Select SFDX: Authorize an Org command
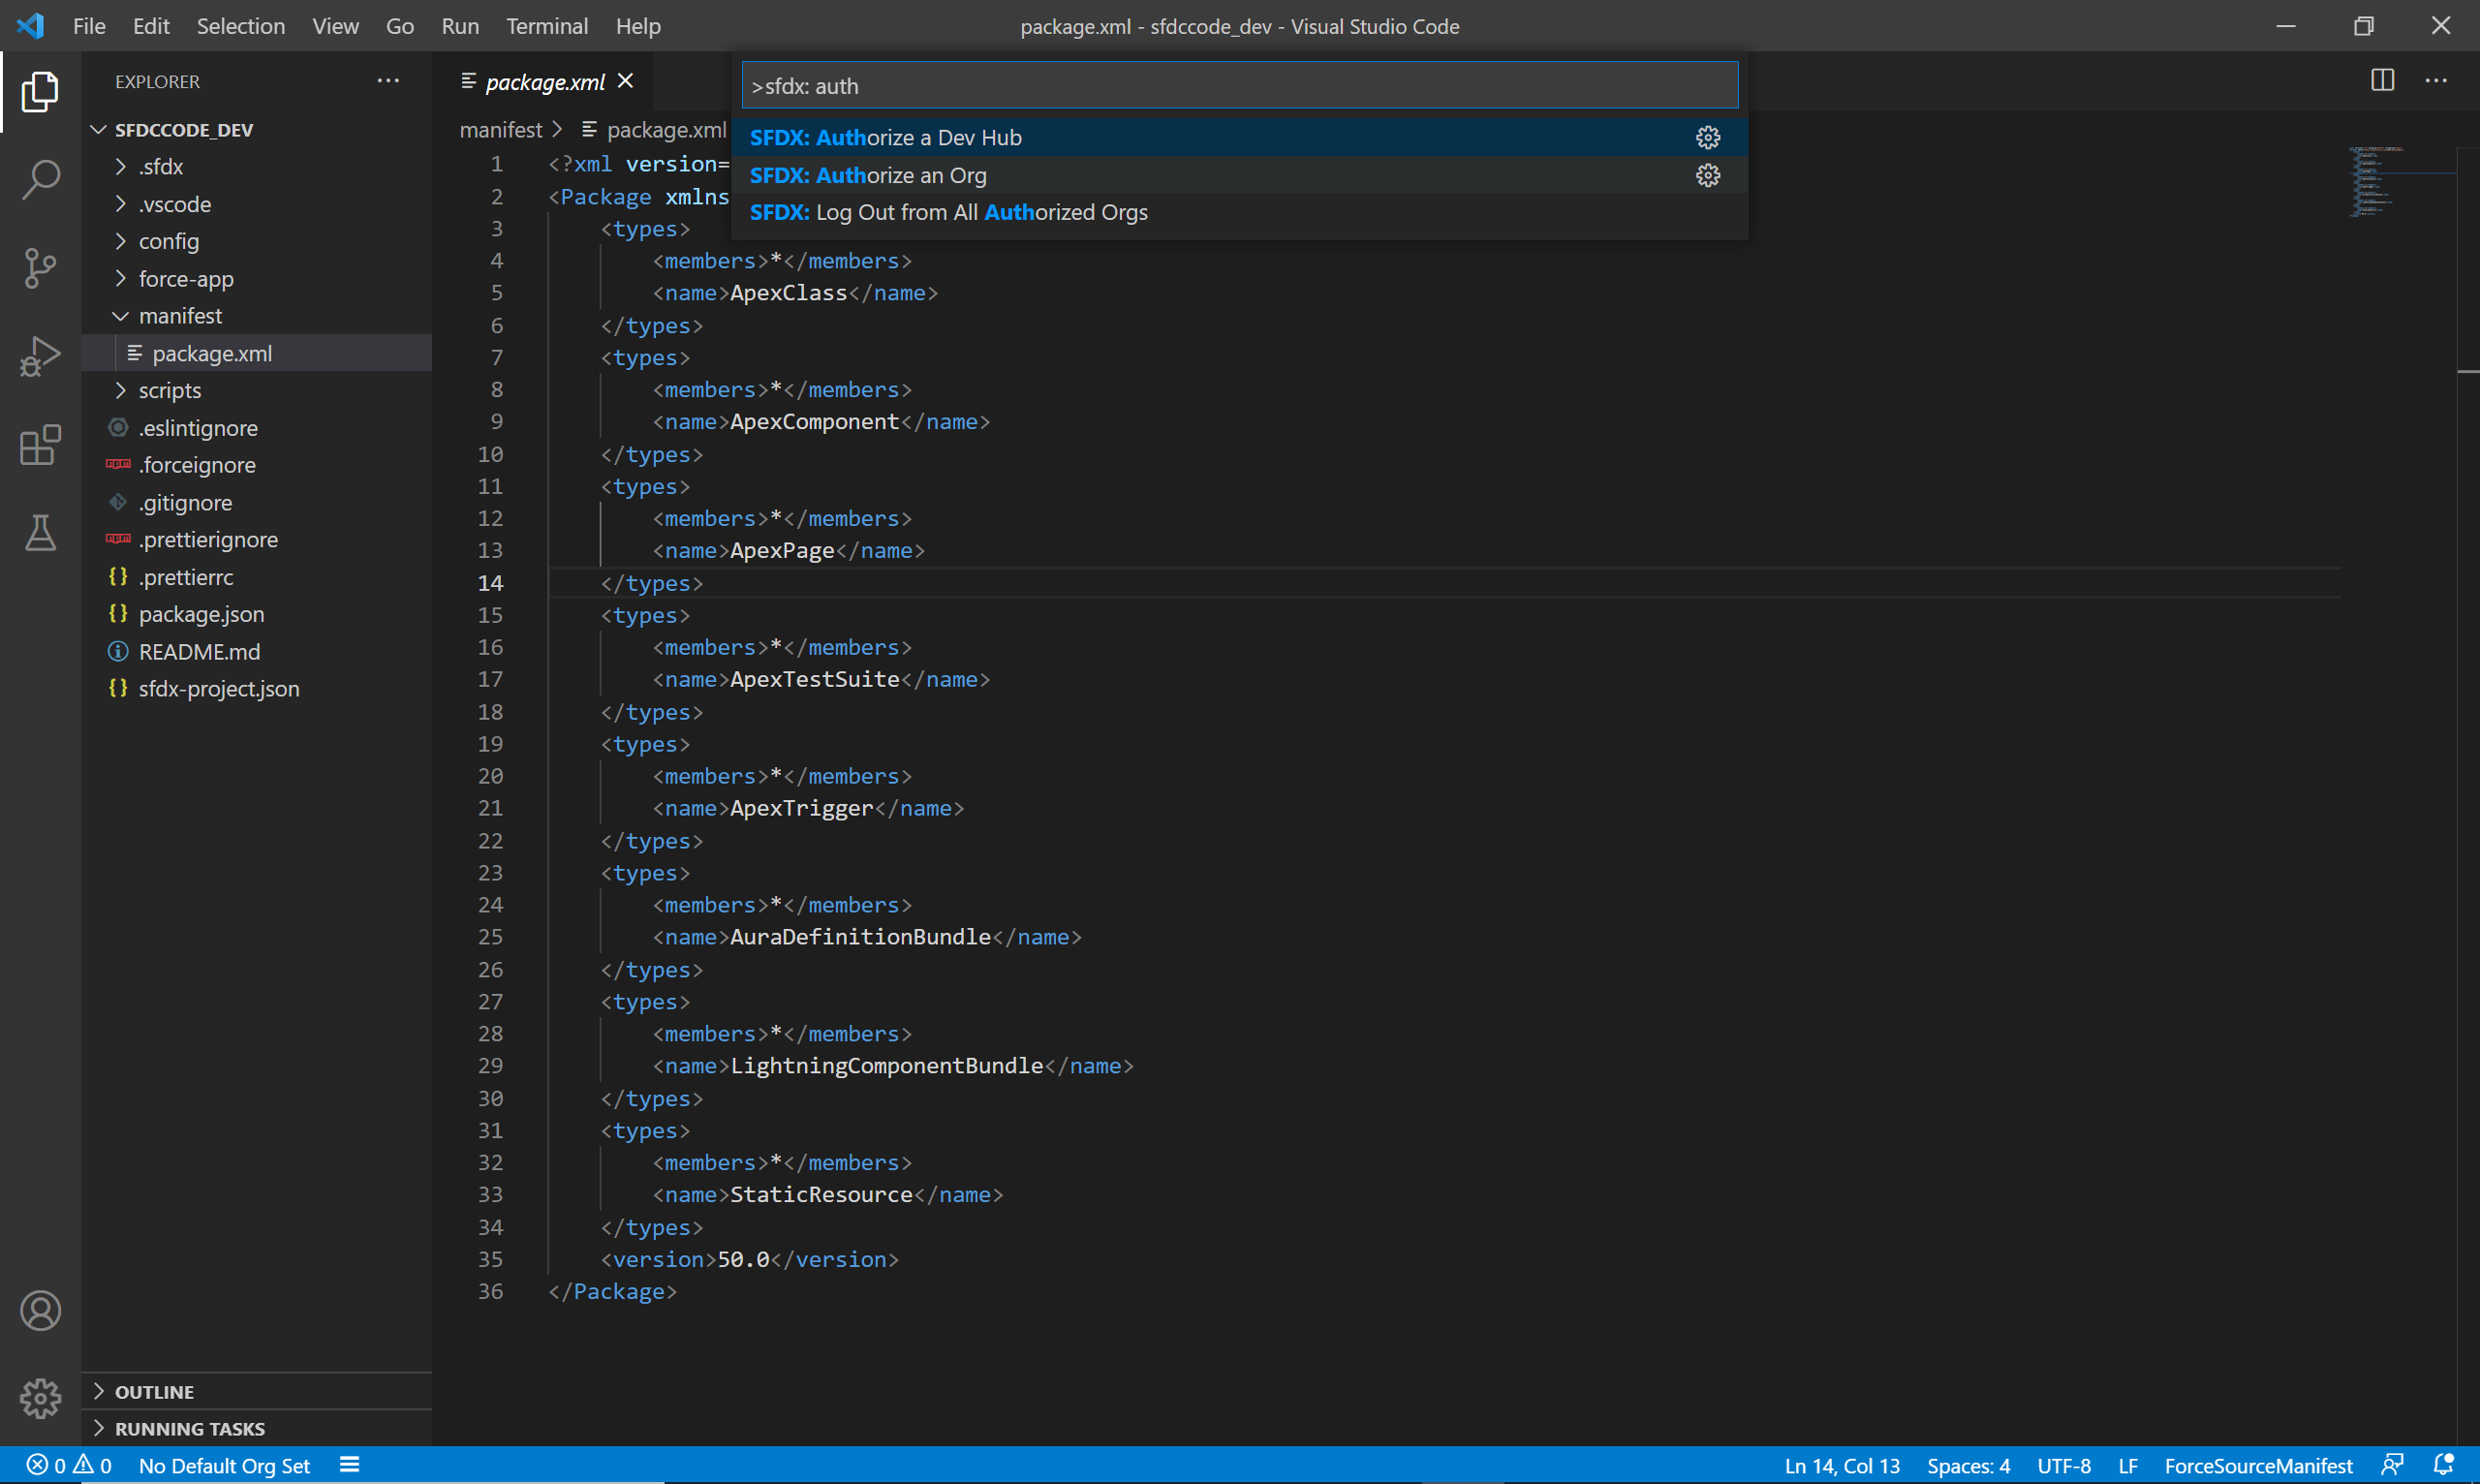This screenshot has width=2480, height=1484. click(868, 175)
